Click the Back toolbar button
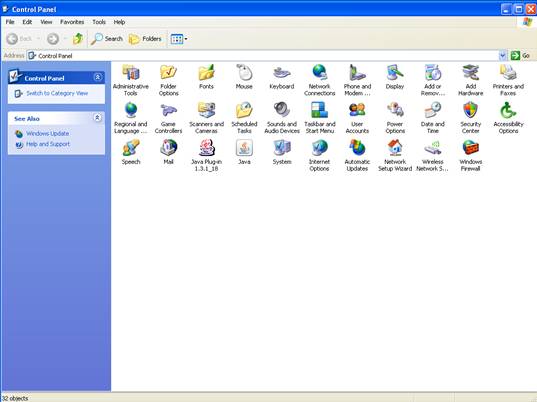The width and height of the screenshot is (537, 402). click(20, 39)
